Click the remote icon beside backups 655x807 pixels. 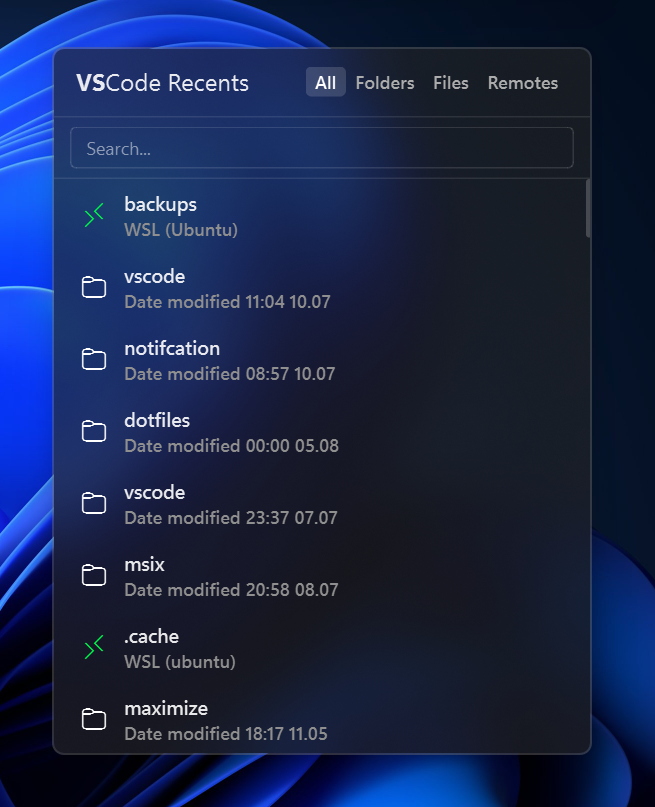coord(94,215)
